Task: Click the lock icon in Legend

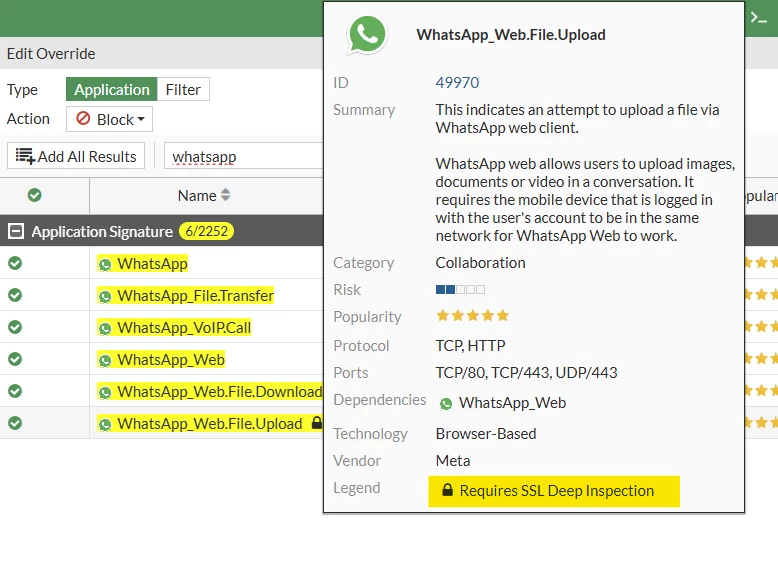Action: tap(448, 490)
